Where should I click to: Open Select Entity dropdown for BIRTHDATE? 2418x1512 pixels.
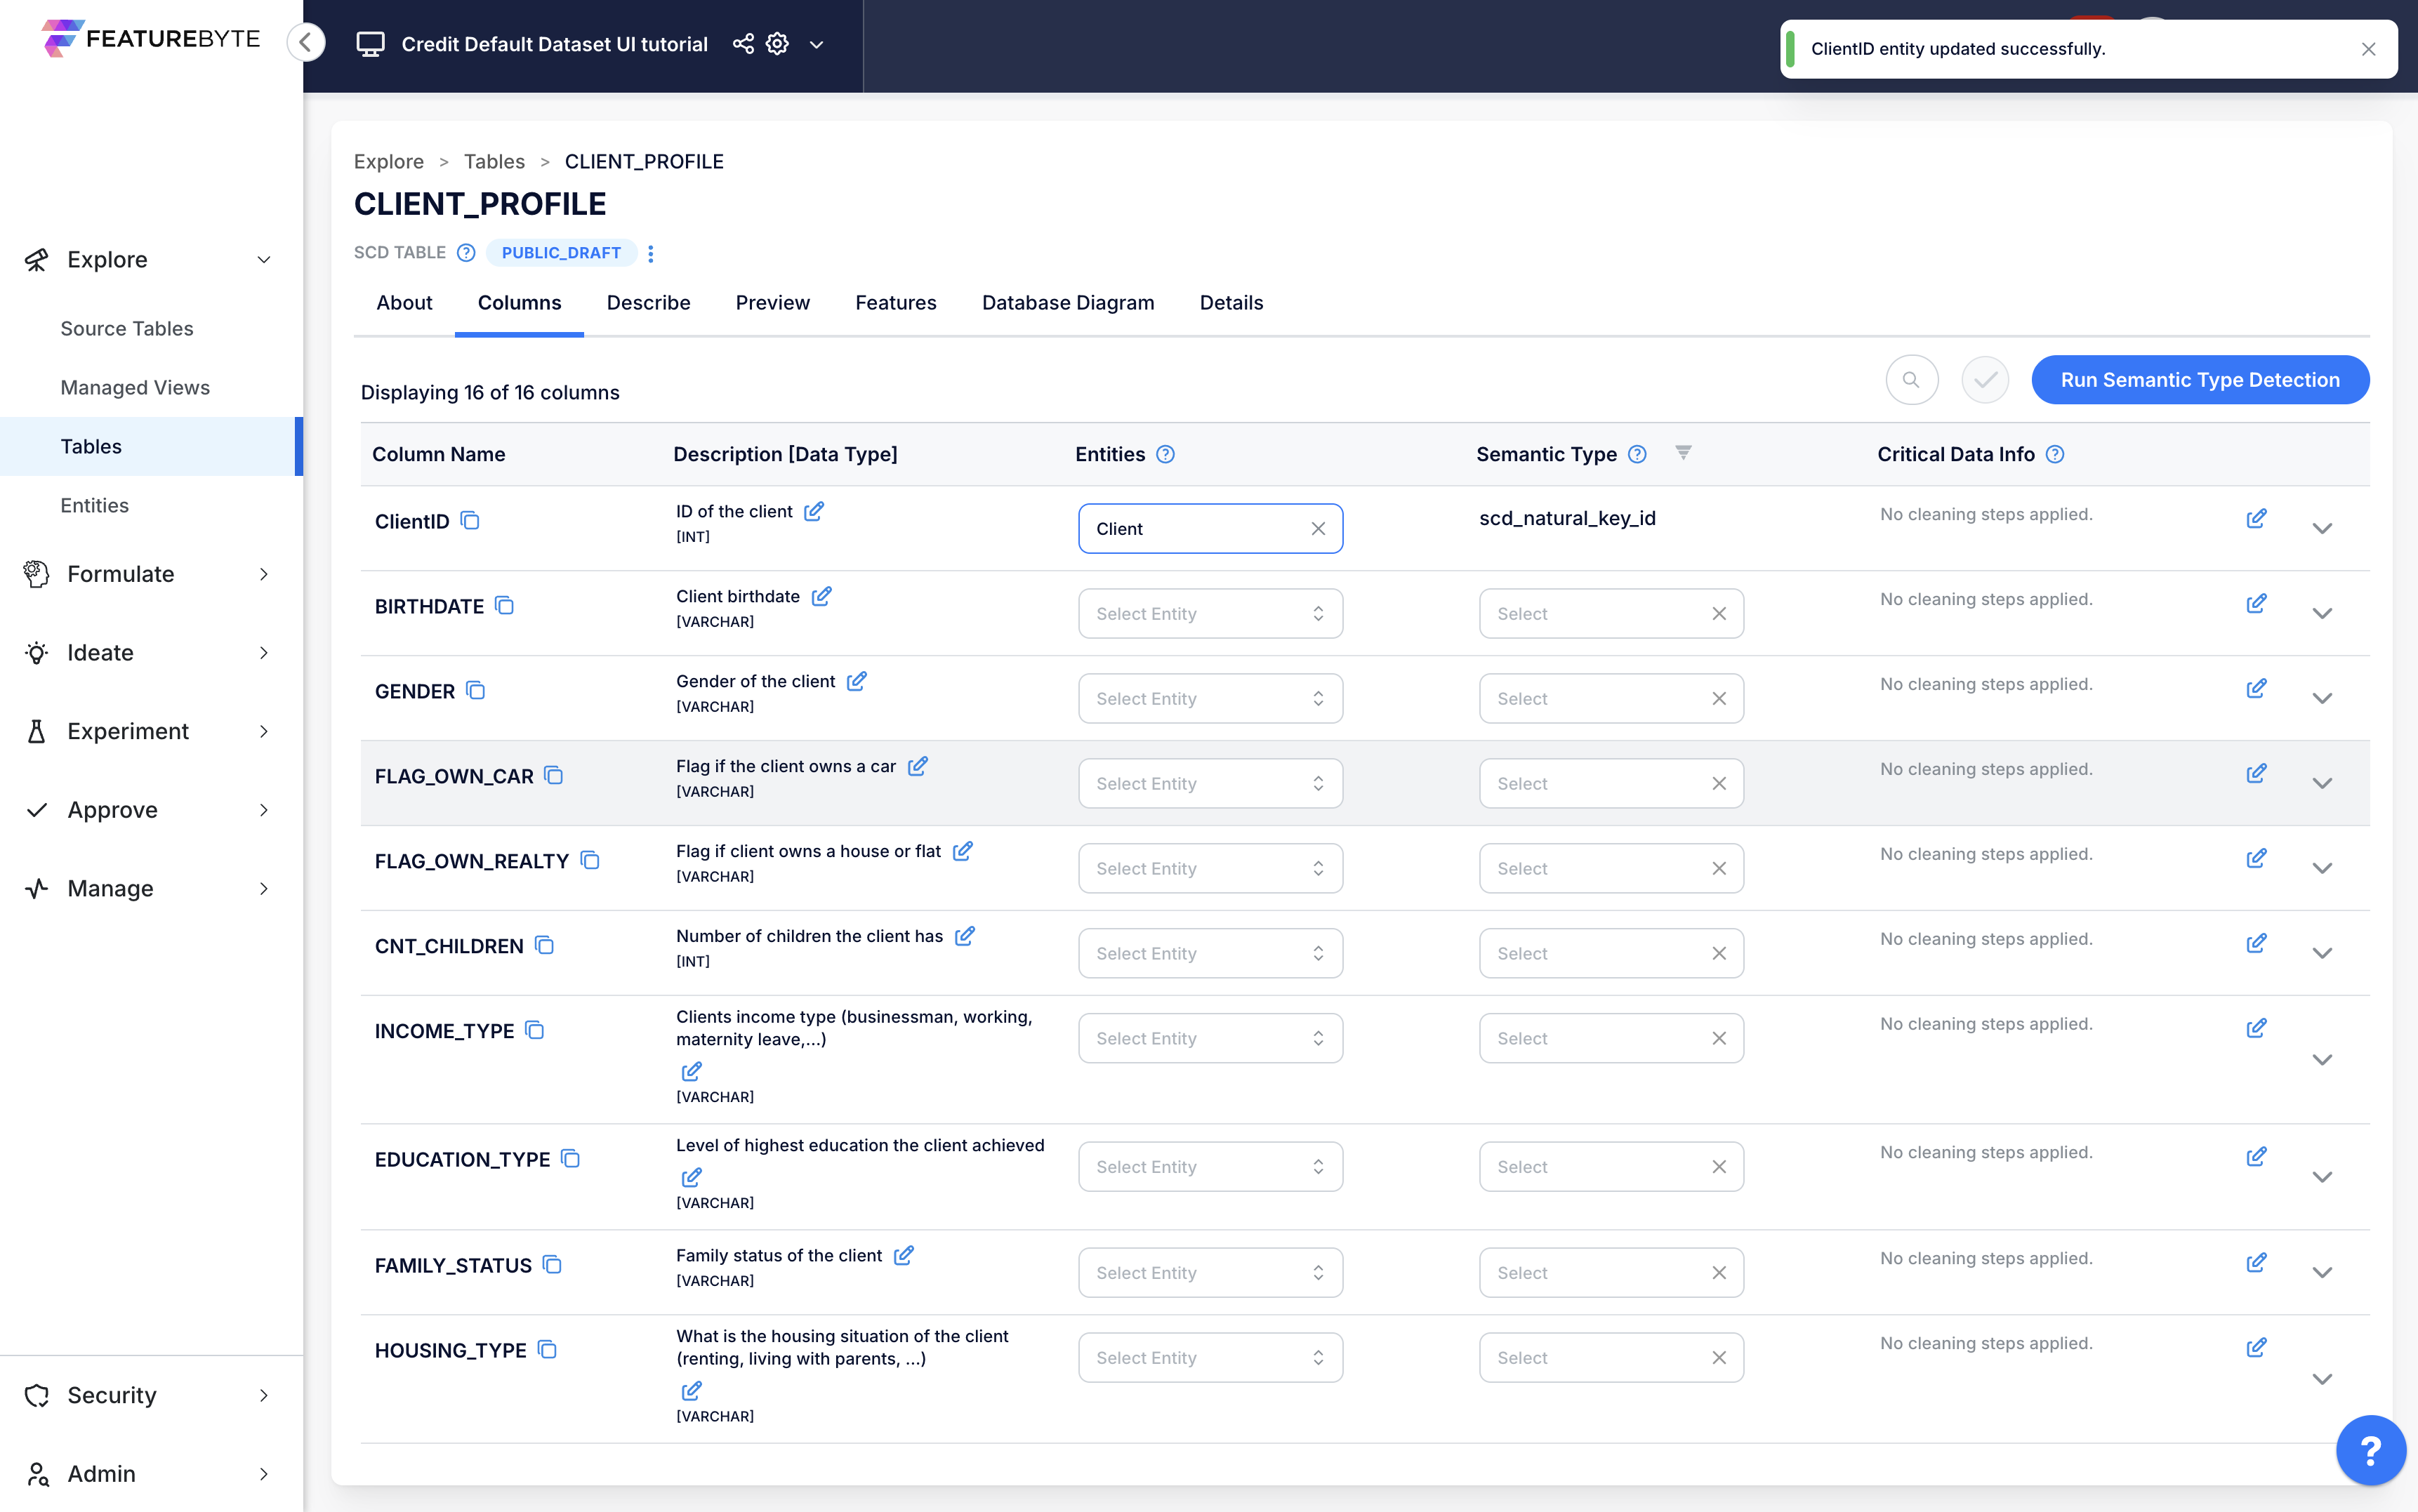[1209, 613]
